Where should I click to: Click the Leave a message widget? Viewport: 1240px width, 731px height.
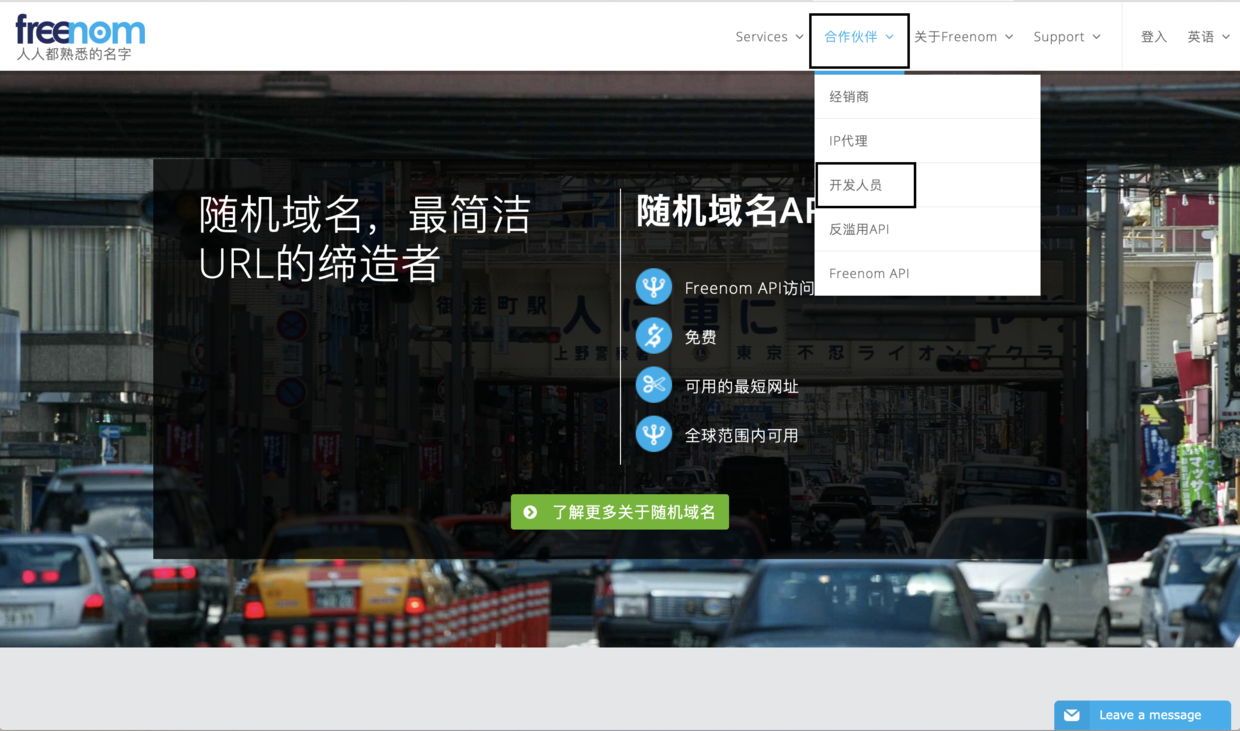pos(1142,715)
